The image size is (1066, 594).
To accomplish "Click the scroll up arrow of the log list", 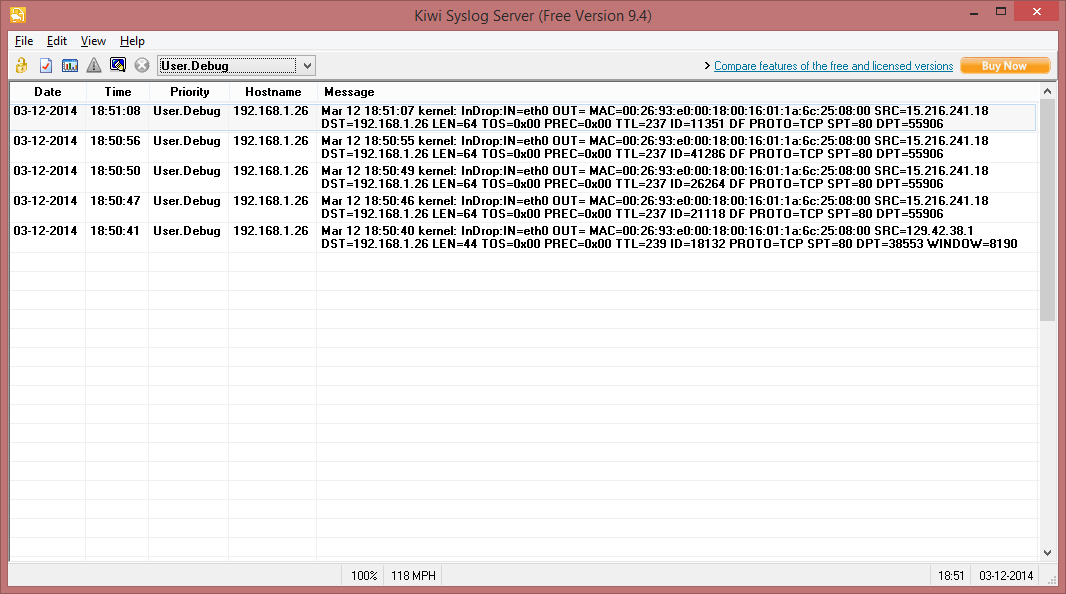I will point(1047,91).
